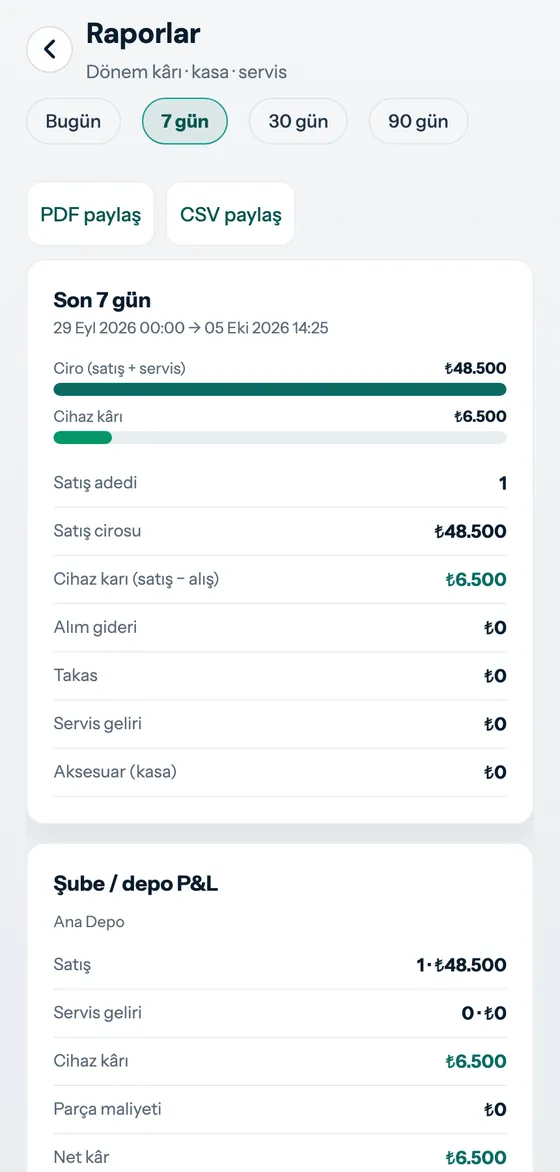
Task: Tap the back arrow icon
Action: coord(49,49)
